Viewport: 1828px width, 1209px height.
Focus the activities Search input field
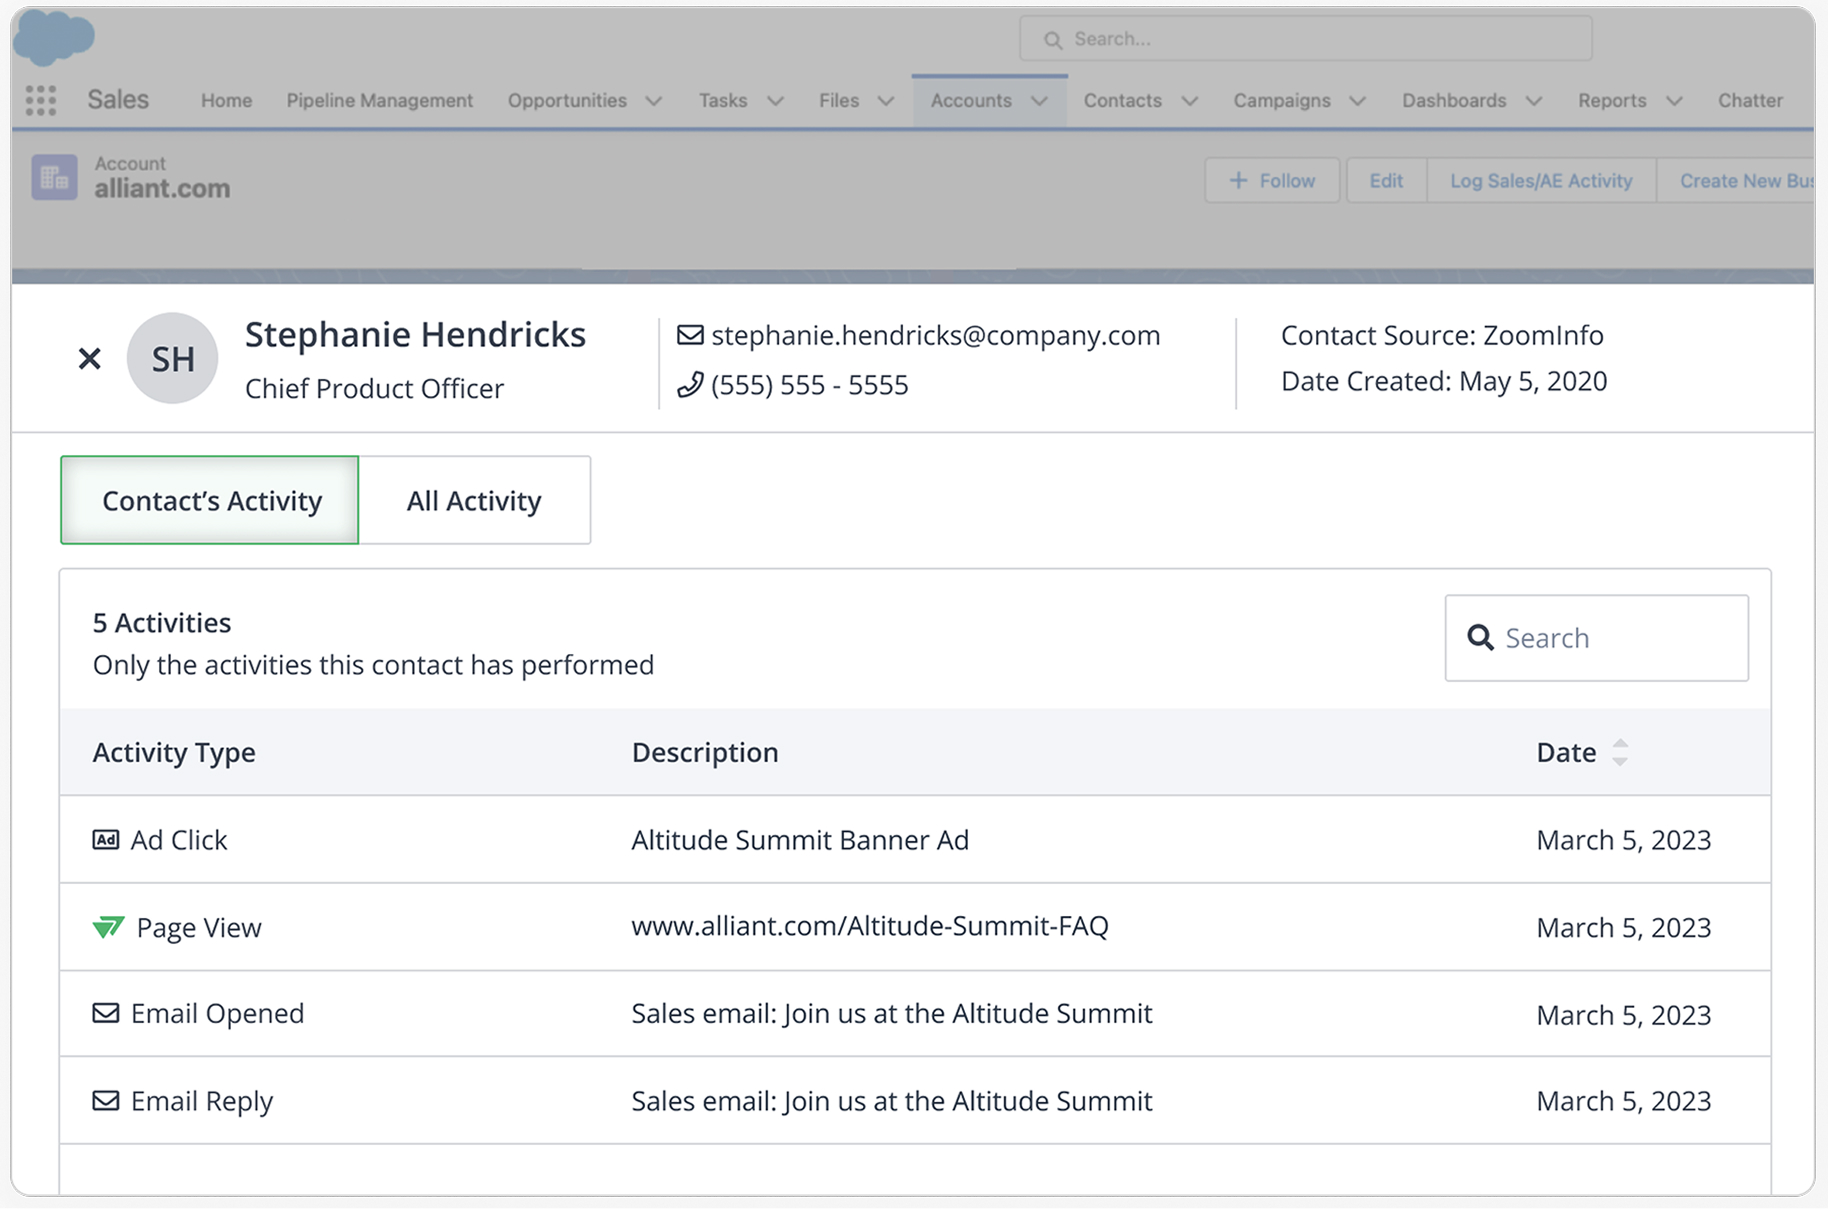[x=1597, y=638]
